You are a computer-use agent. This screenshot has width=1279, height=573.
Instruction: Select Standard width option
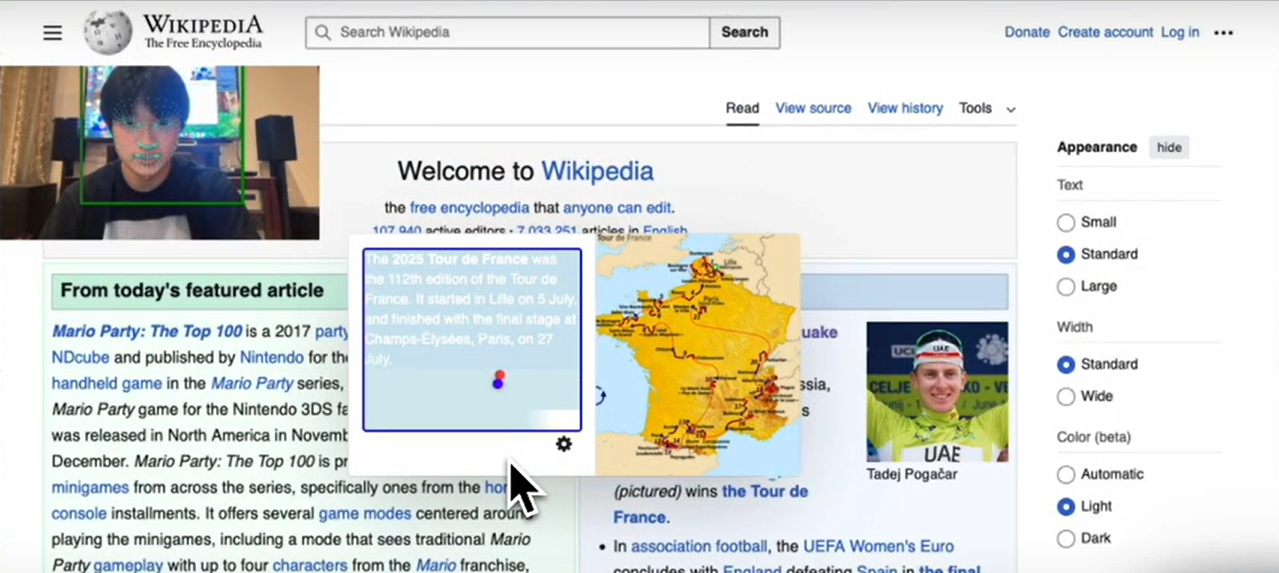[x=1066, y=364]
